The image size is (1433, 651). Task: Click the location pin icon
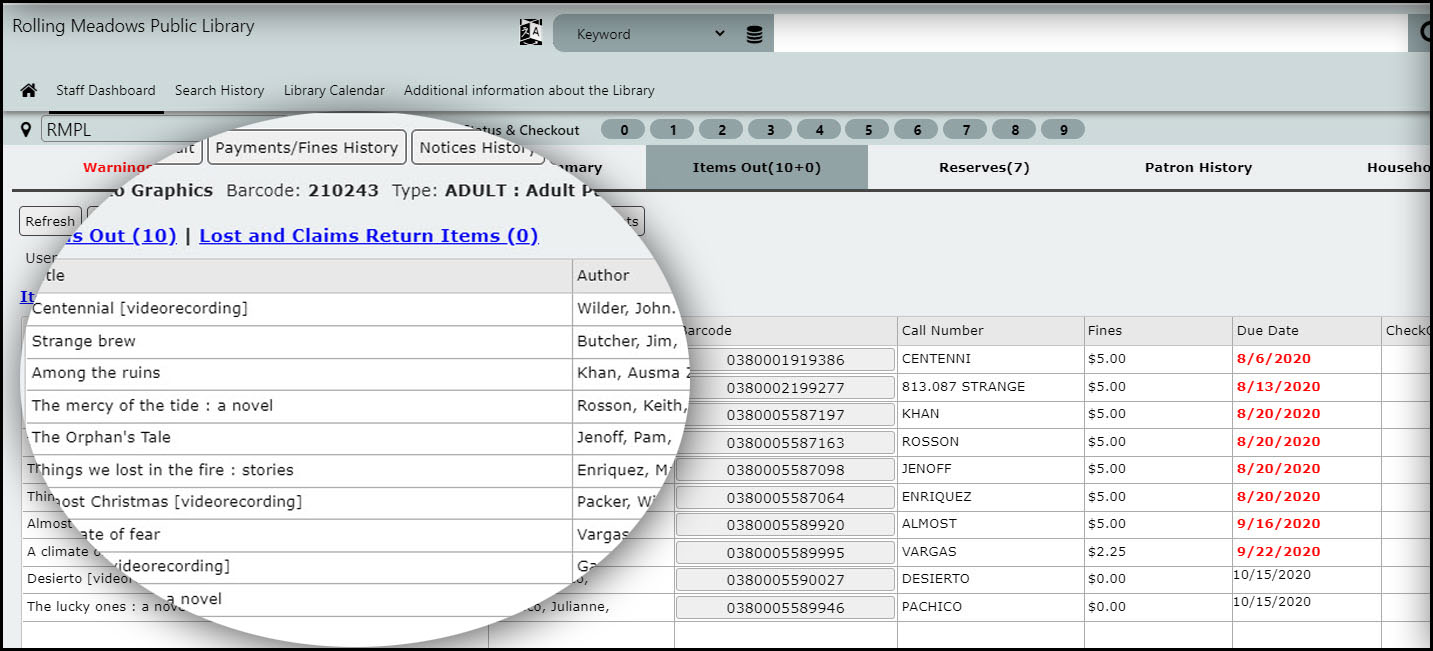tap(25, 129)
